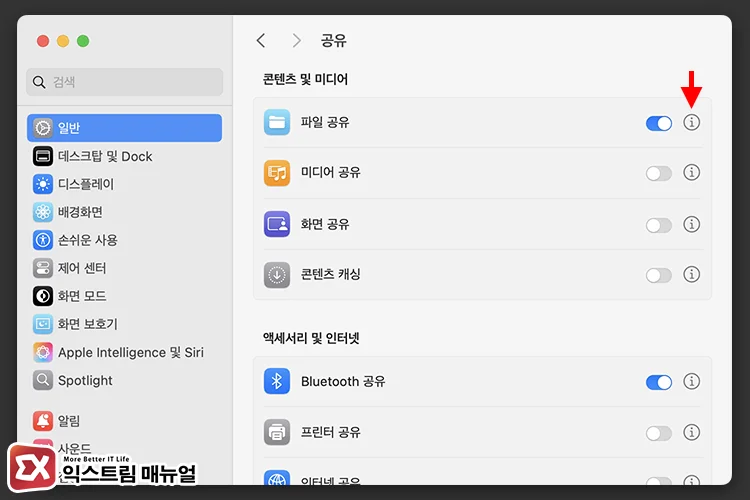
Task: Click the 프린터 공유 label
Action: point(331,432)
